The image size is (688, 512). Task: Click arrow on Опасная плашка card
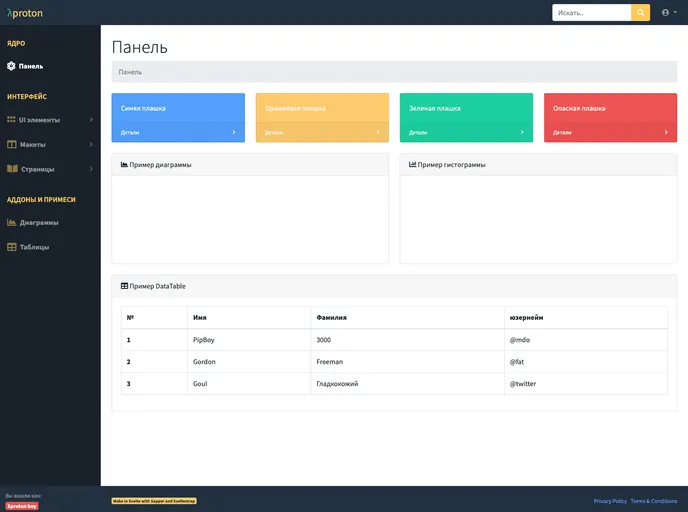point(666,132)
